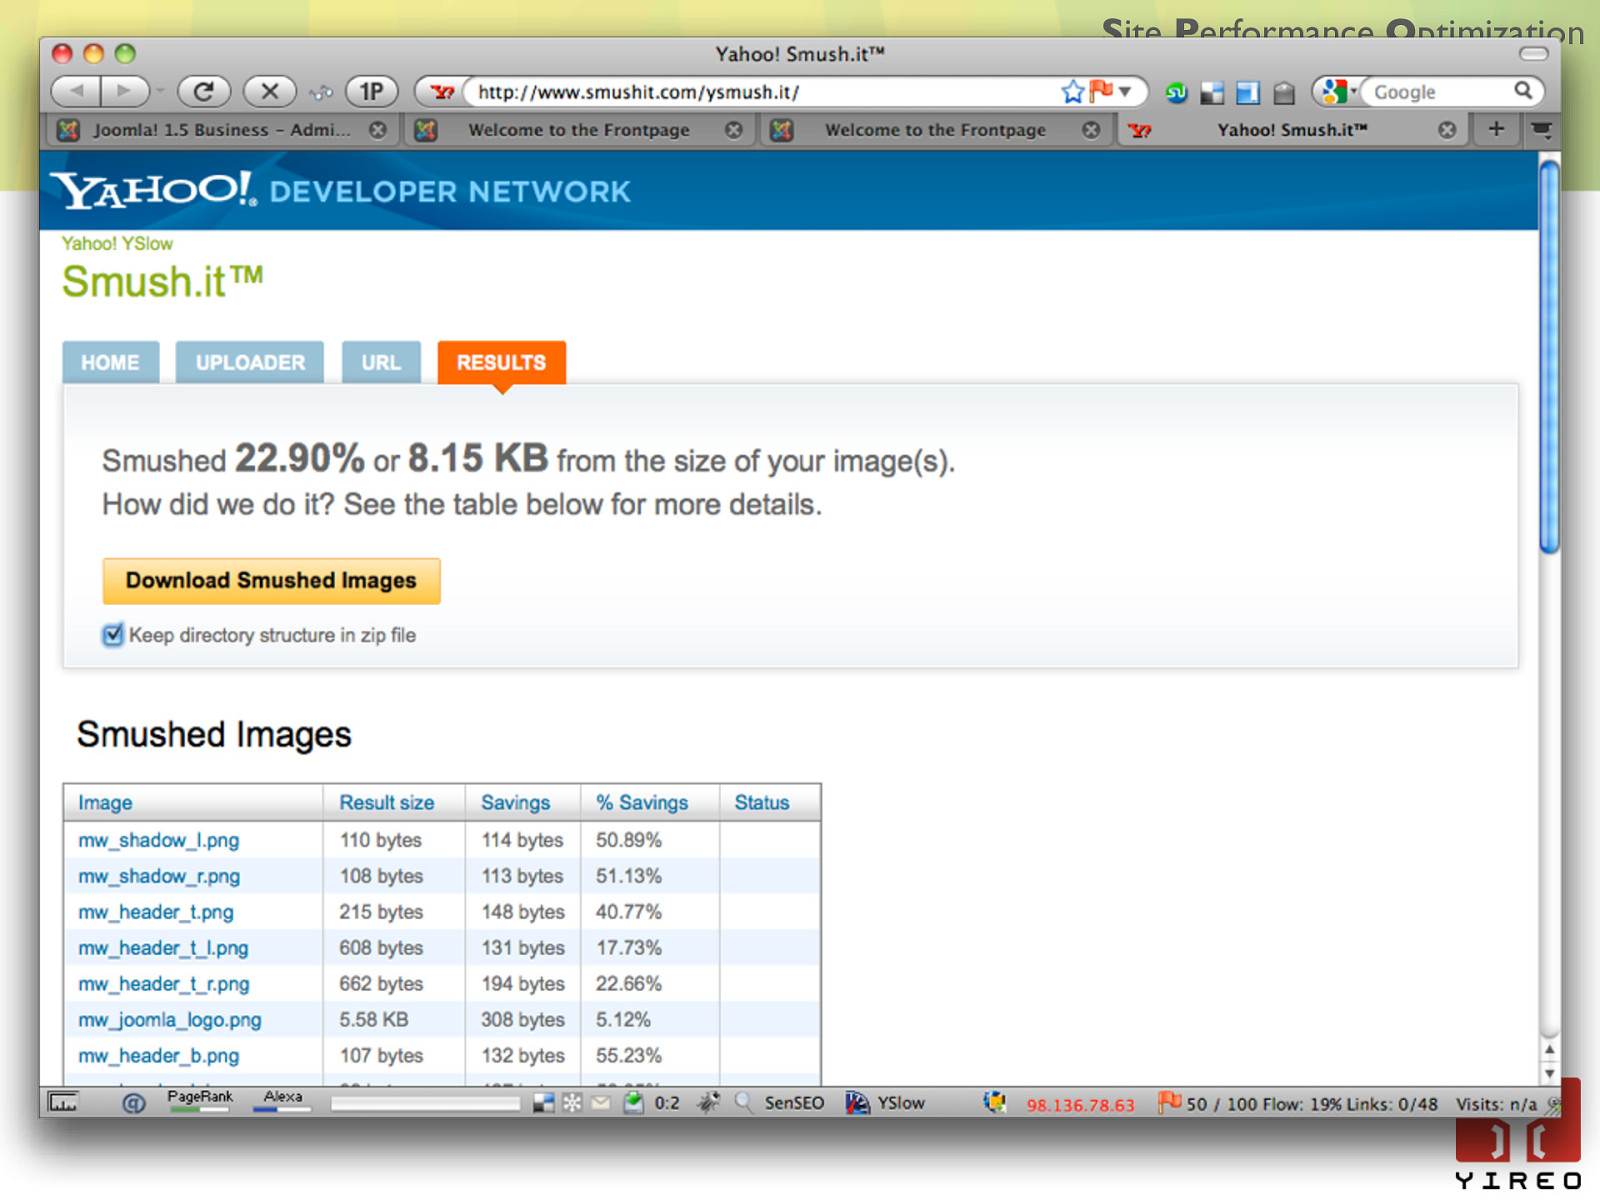The height and width of the screenshot is (1200, 1600).
Task: Open the UPLOADER tab
Action: [x=250, y=362]
